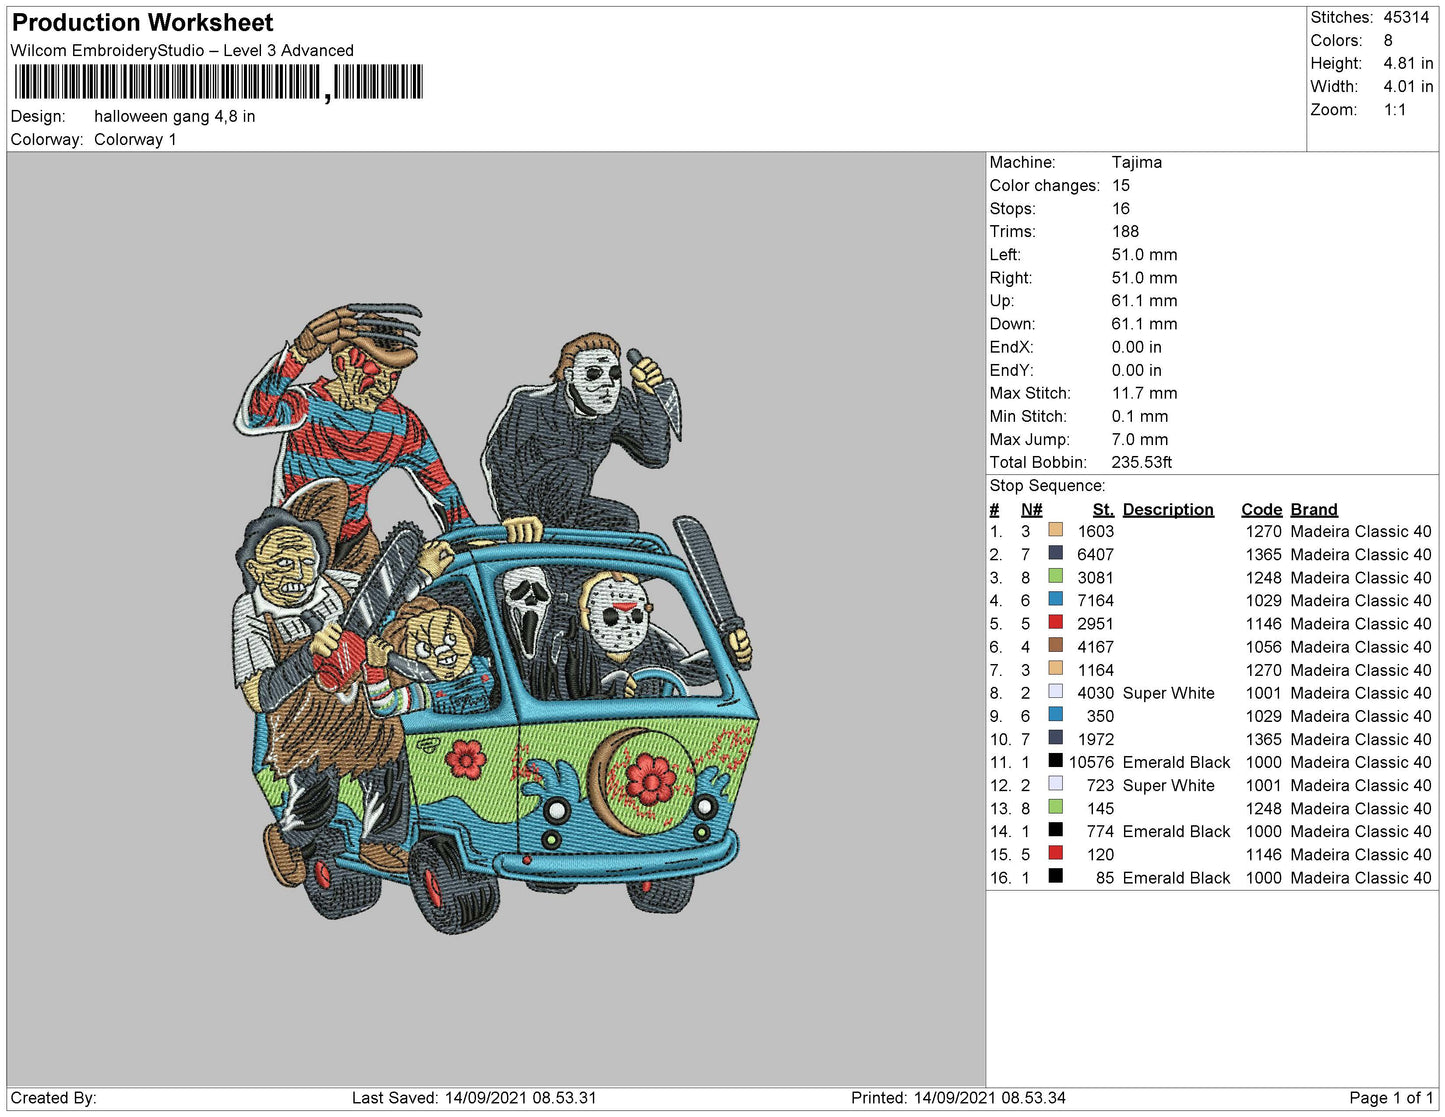Click the Machine value "Tajima"
The height and width of the screenshot is (1117, 1445).
click(x=1137, y=162)
